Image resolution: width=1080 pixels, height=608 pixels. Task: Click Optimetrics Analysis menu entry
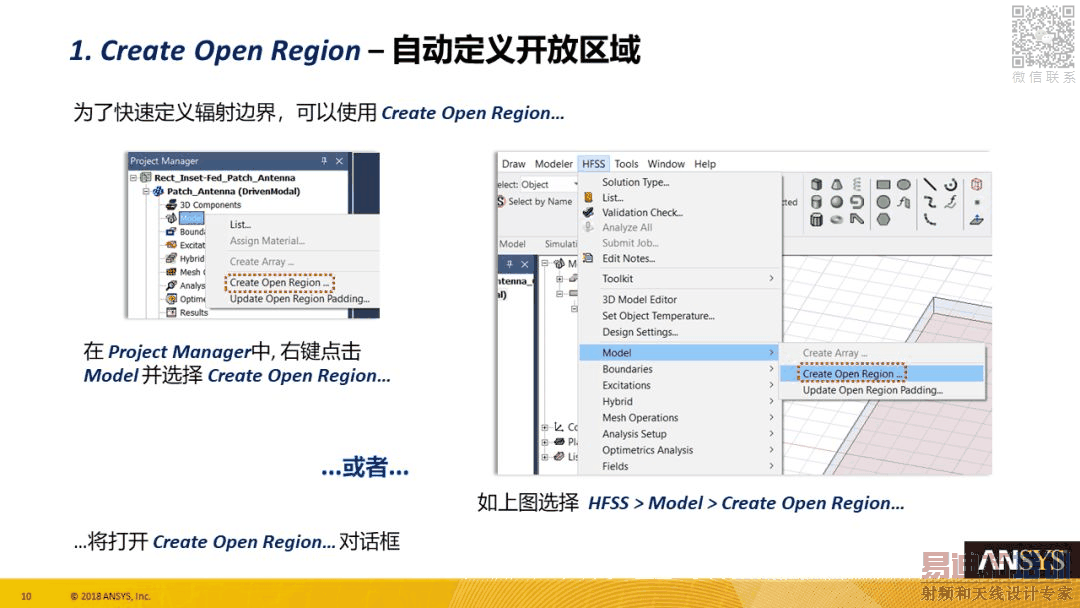pos(647,450)
